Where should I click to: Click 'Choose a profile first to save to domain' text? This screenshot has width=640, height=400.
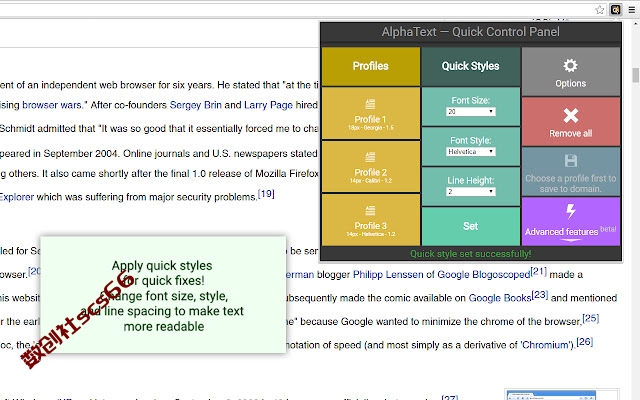[x=571, y=184]
